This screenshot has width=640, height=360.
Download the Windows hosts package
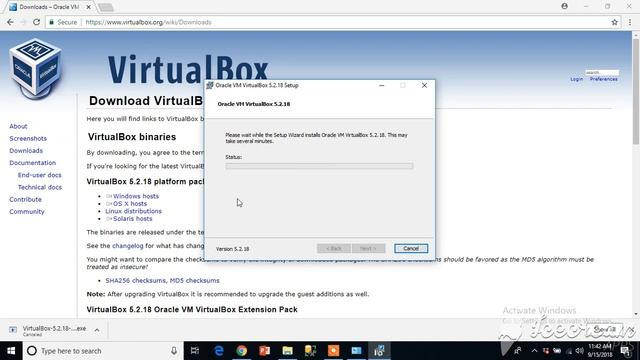pyautogui.click(x=136, y=196)
